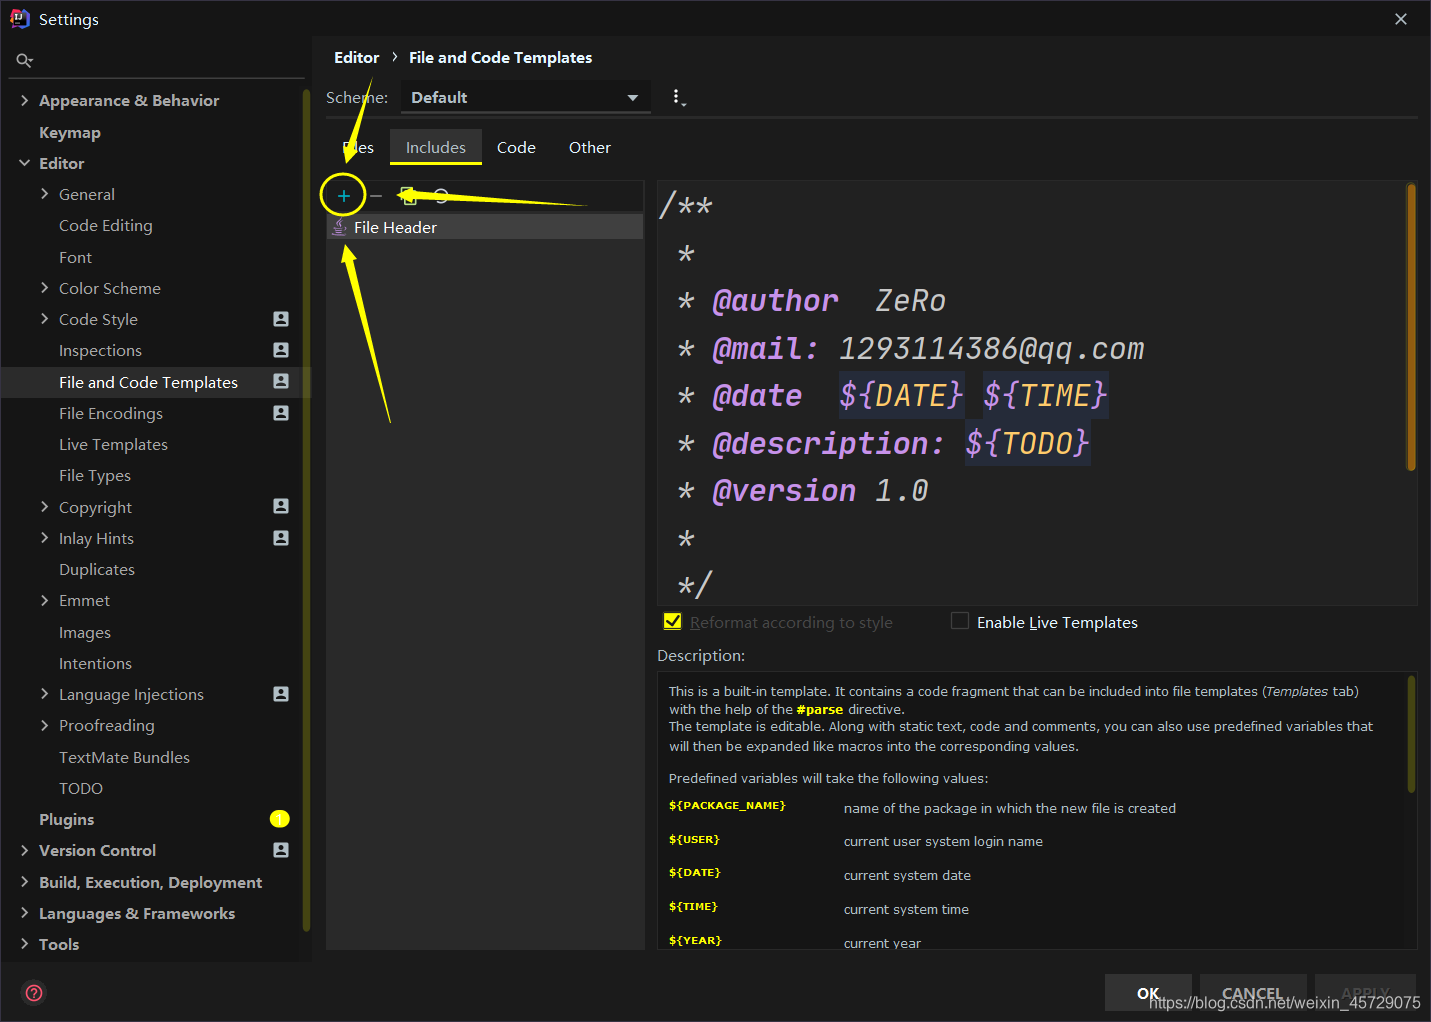1431x1022 pixels.
Task: Click the profile icon next to Inlay Hints
Action: (x=281, y=538)
